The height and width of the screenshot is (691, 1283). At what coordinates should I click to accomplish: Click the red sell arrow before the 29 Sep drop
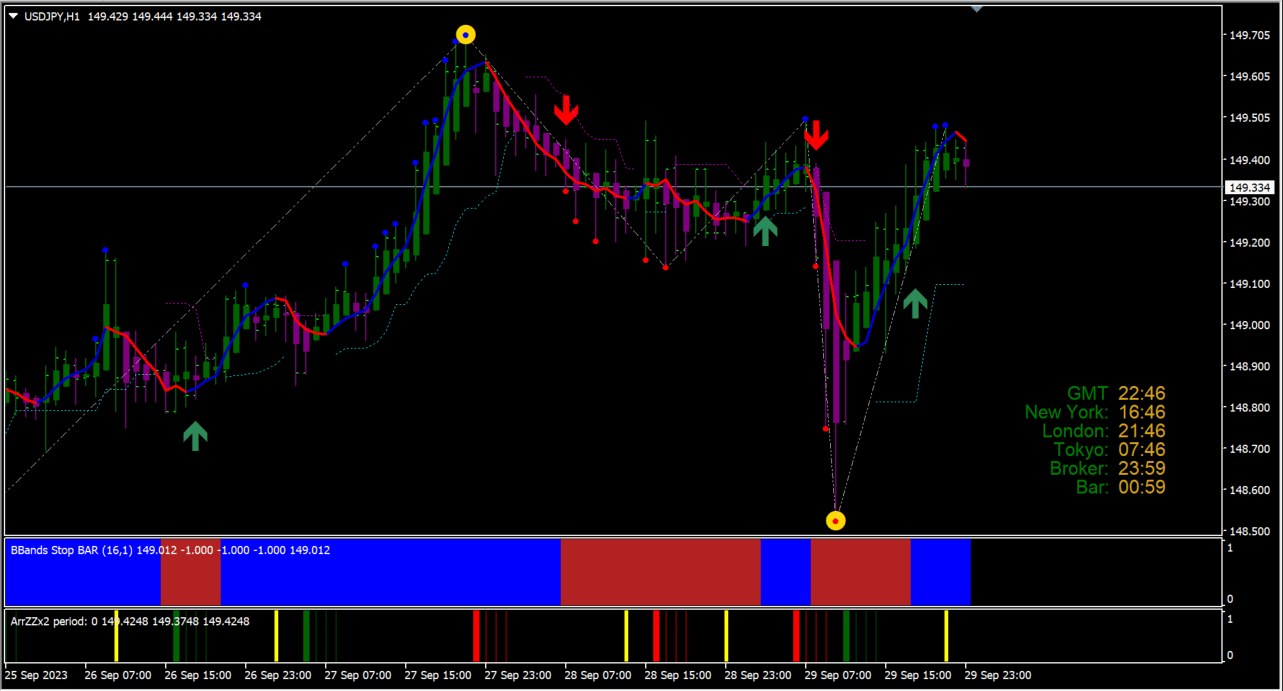(817, 135)
